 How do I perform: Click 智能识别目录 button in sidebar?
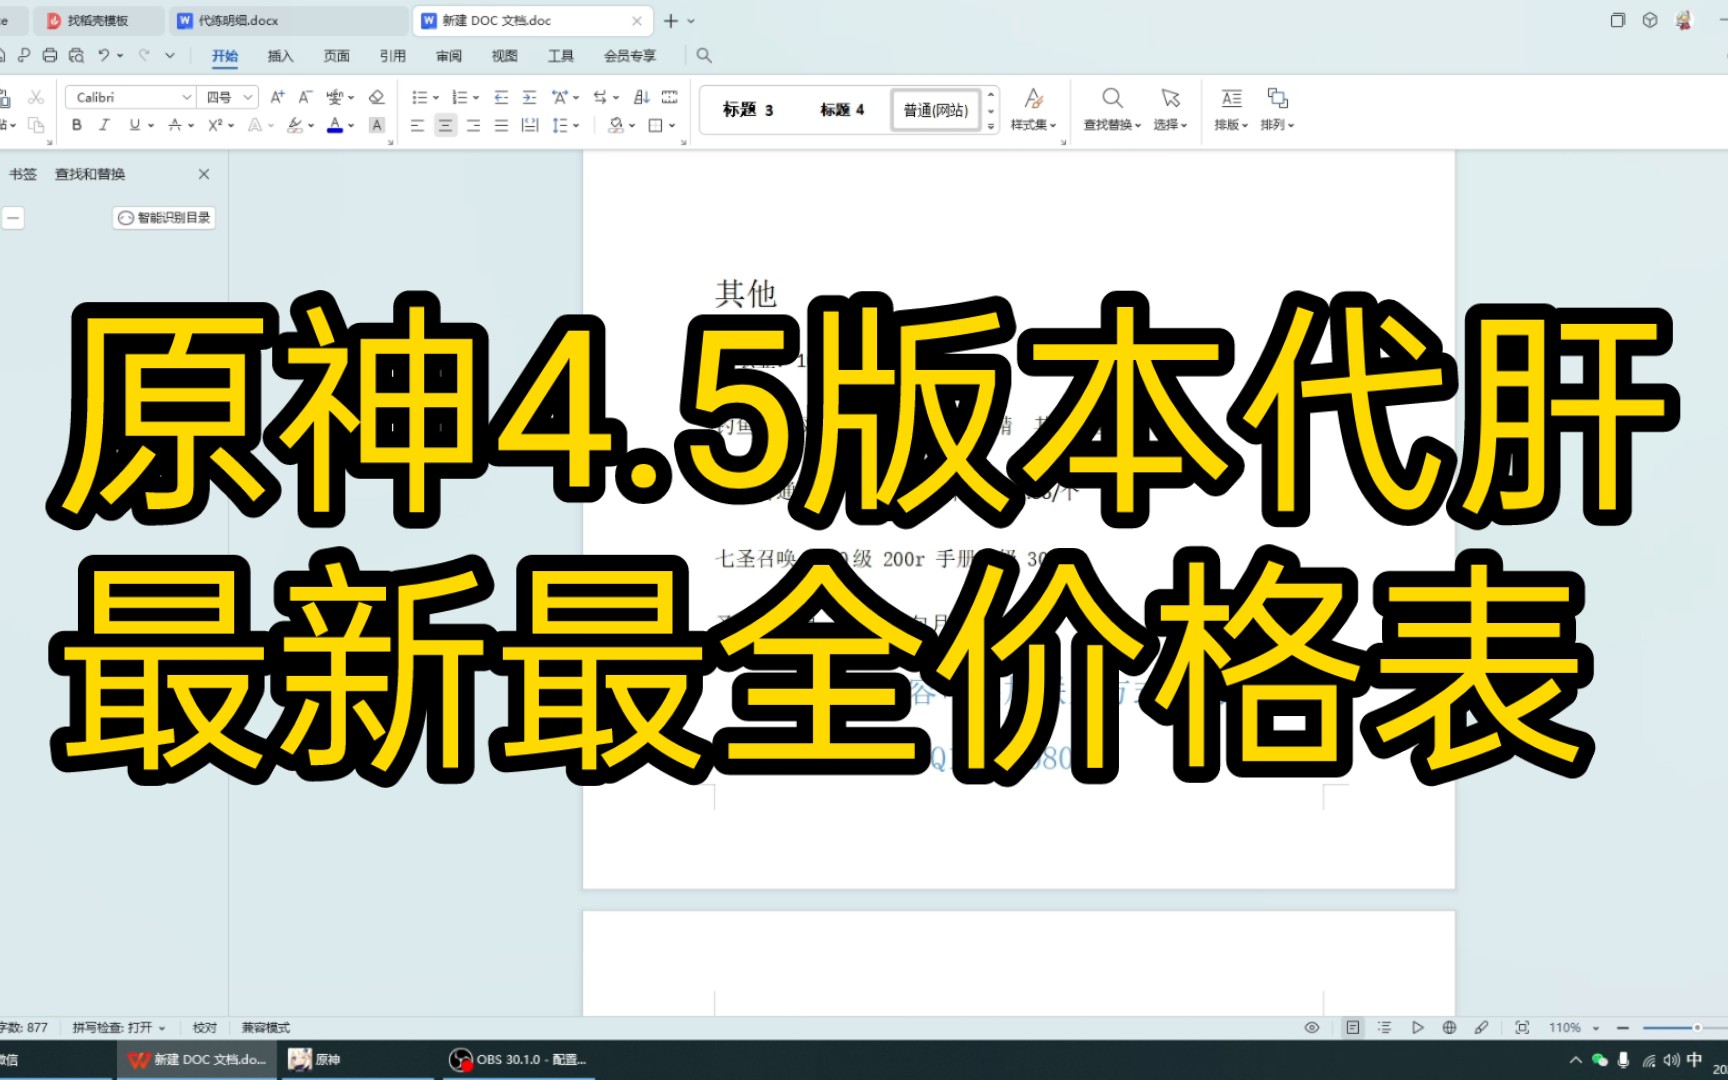coord(164,217)
